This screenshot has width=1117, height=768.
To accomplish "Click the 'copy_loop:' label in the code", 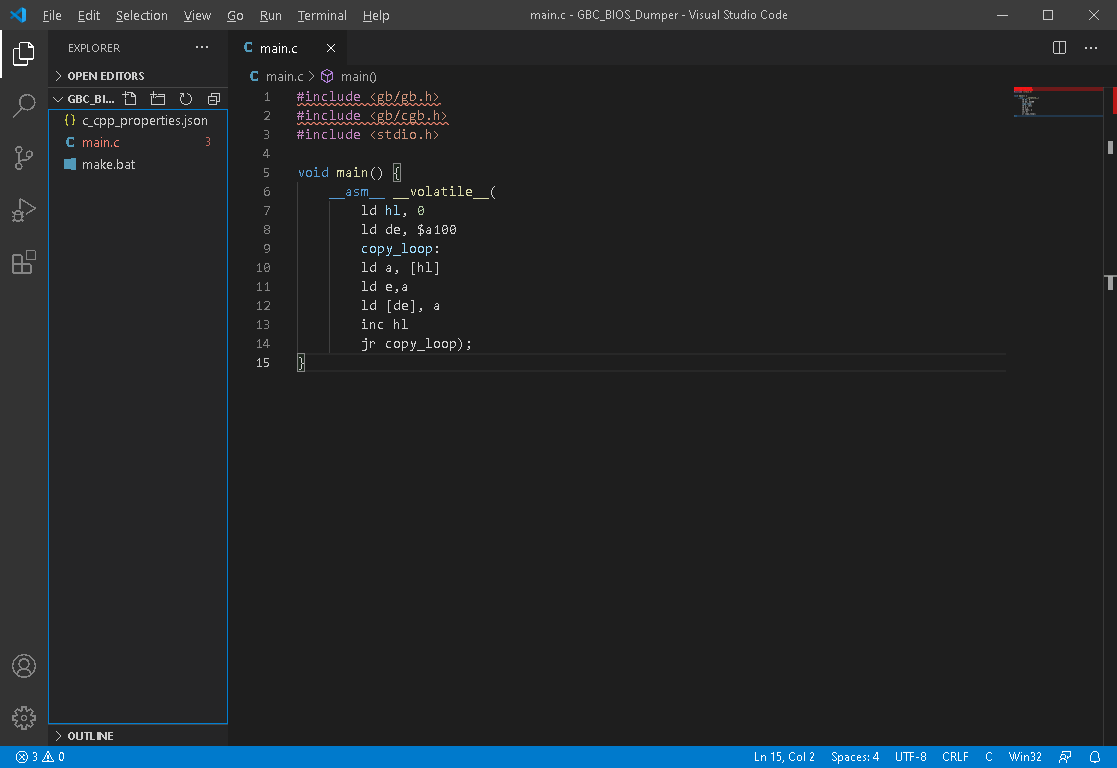I will (400, 249).
